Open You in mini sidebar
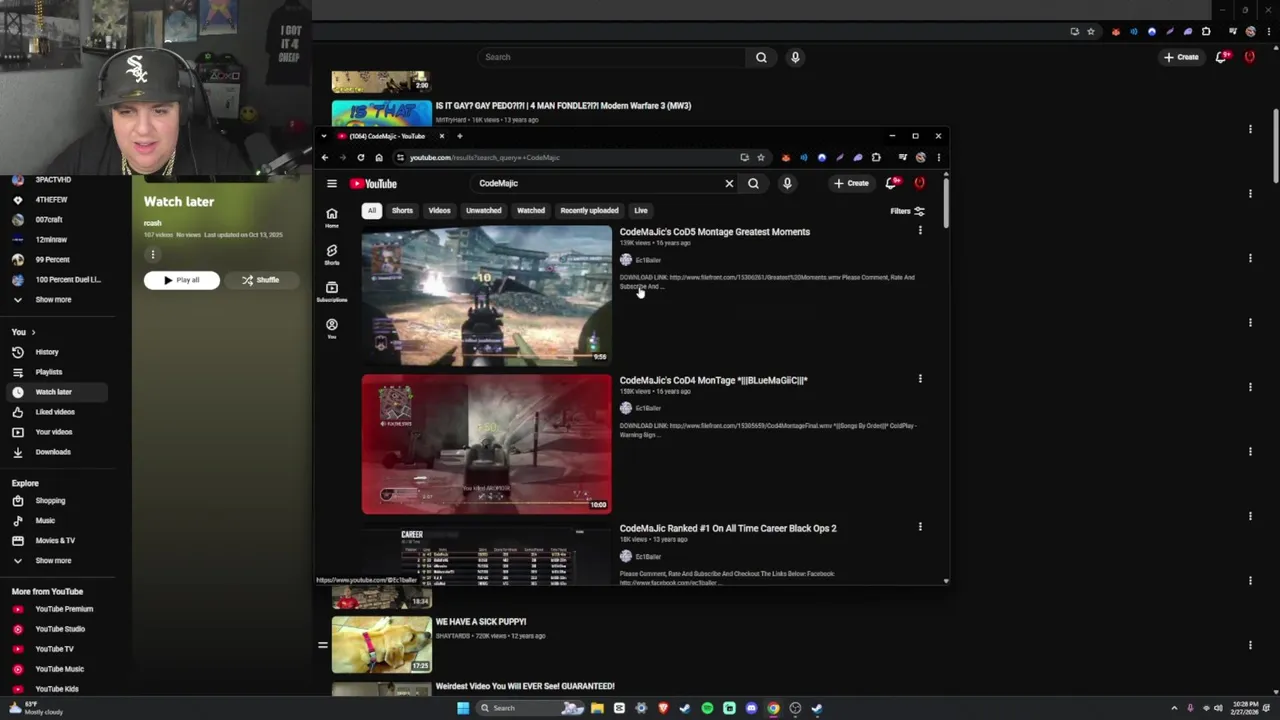 pos(332,328)
